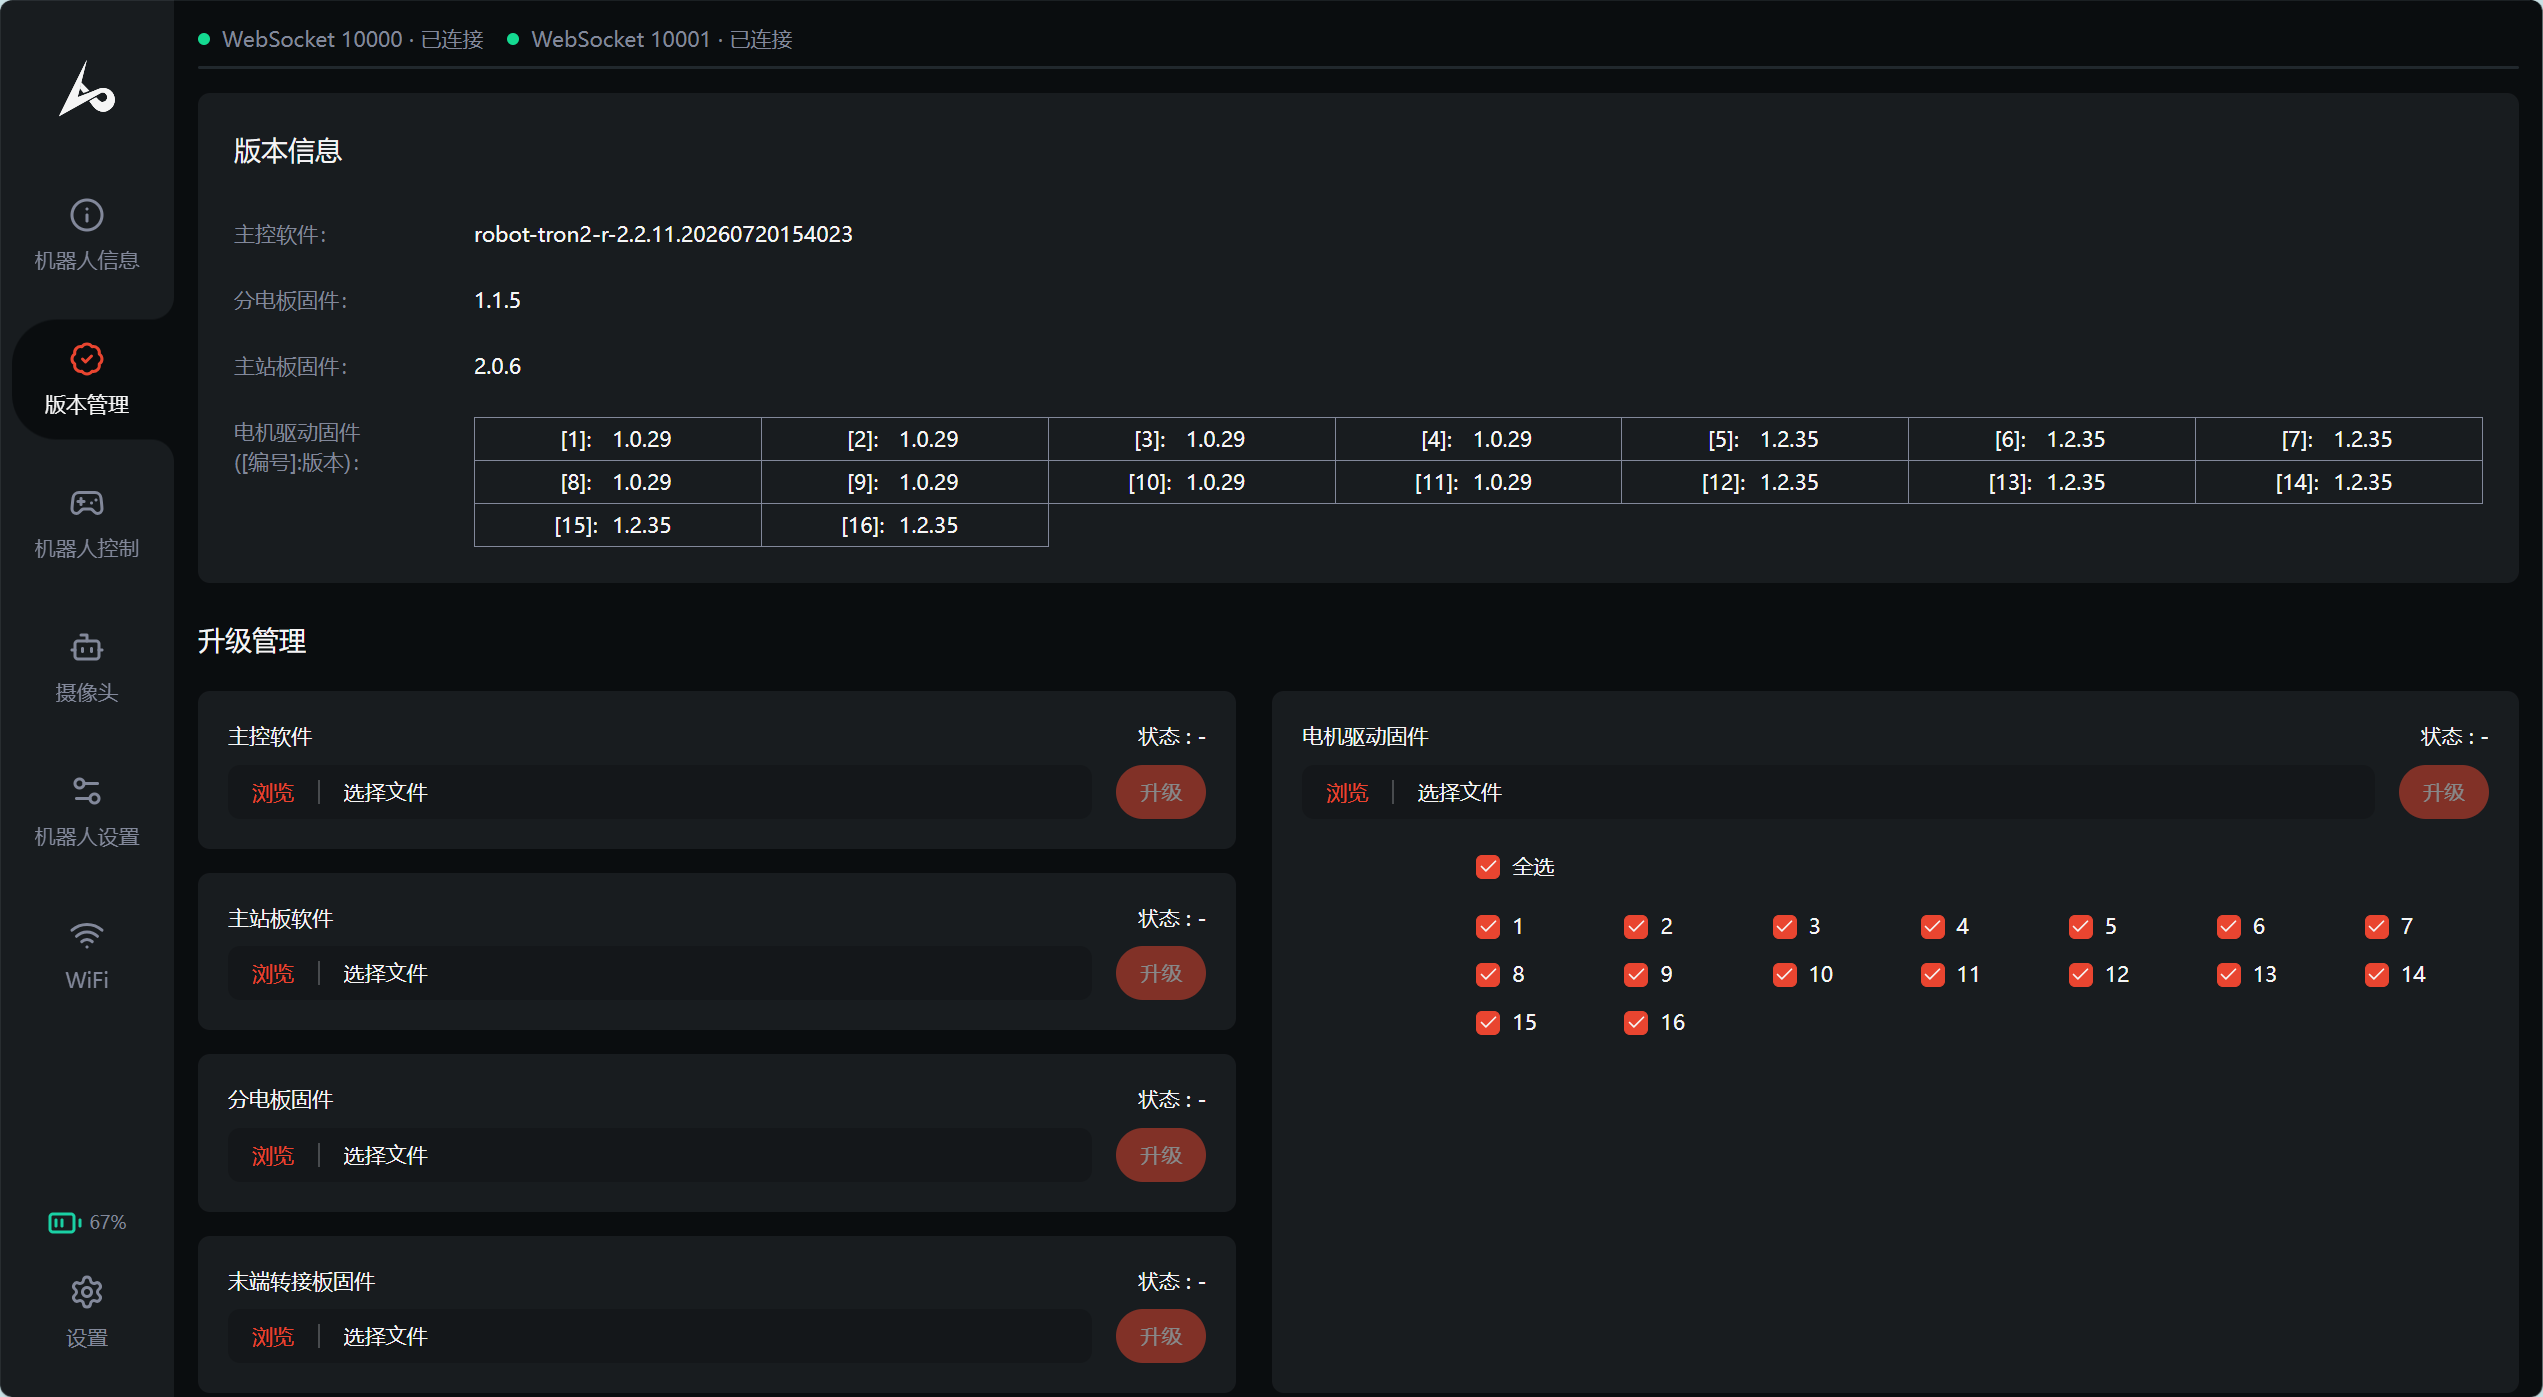Uncheck motor checkbox 2
The width and height of the screenshot is (2543, 1397).
(1636, 926)
